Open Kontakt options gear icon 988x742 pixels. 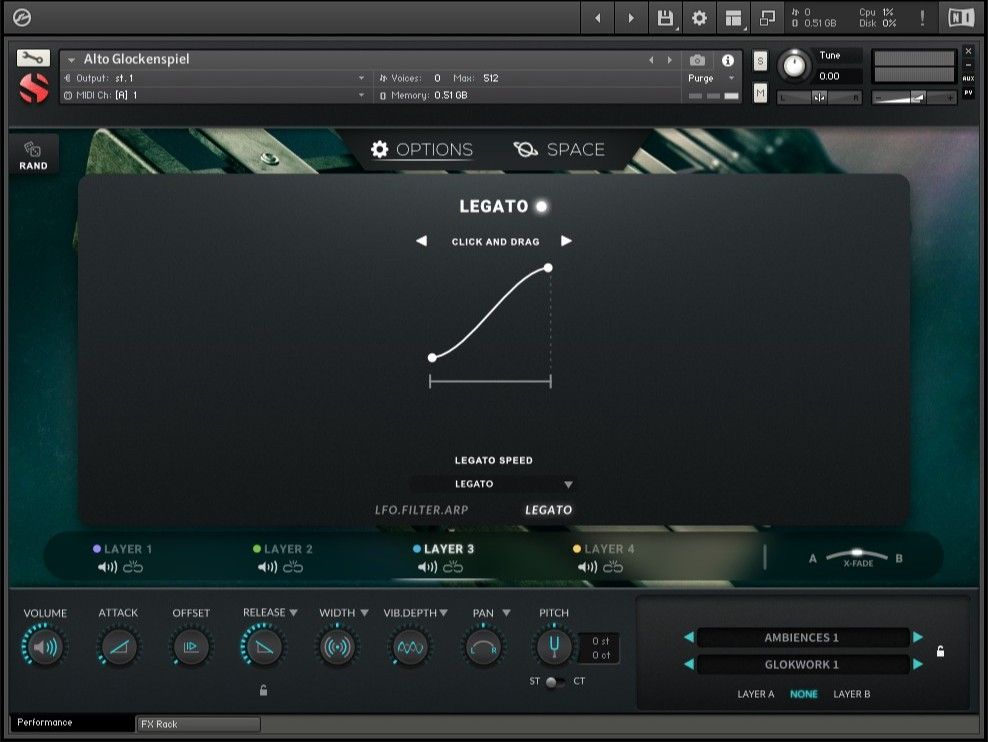(x=697, y=17)
